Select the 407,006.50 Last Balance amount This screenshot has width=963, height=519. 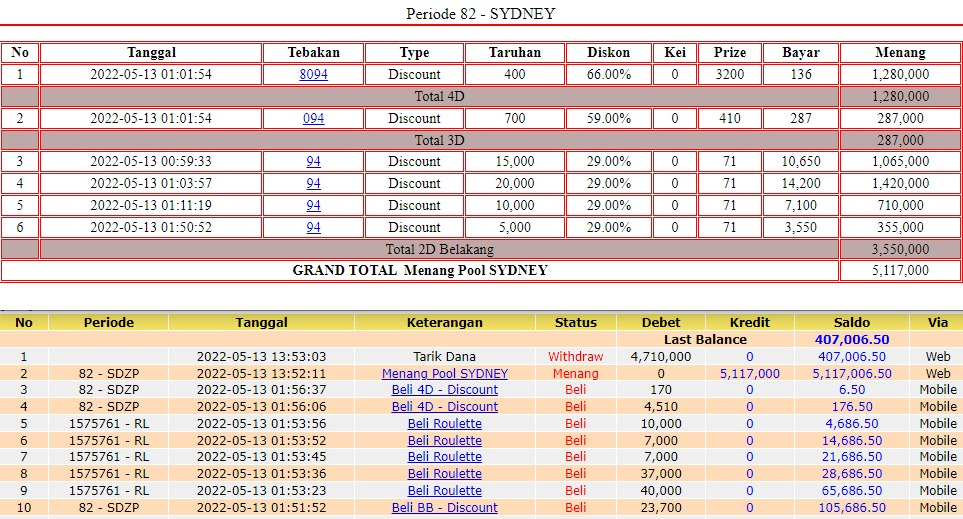[852, 340]
